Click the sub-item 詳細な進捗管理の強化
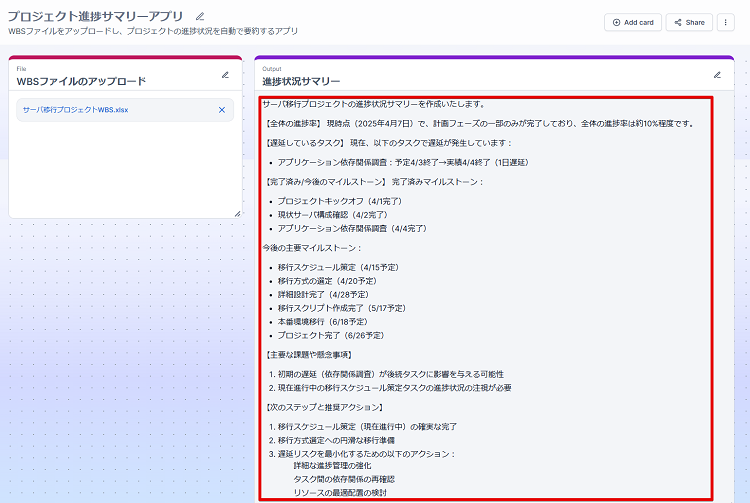 click(x=332, y=466)
